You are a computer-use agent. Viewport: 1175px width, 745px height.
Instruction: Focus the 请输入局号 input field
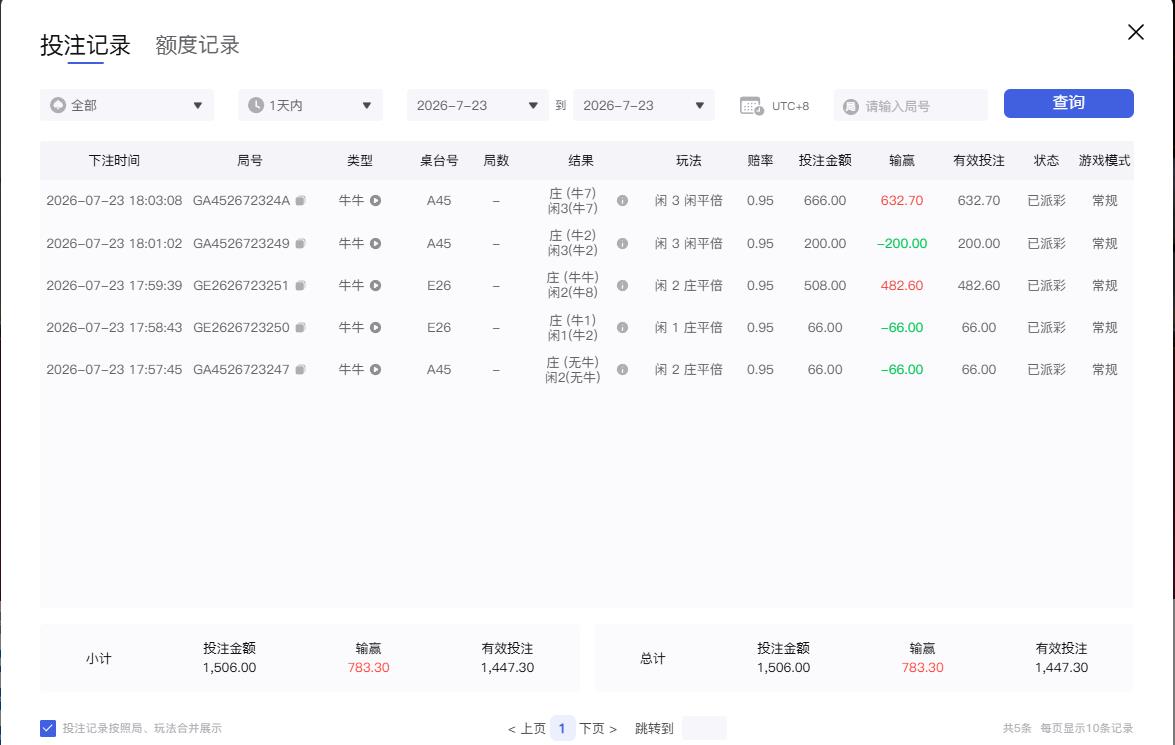click(x=910, y=106)
